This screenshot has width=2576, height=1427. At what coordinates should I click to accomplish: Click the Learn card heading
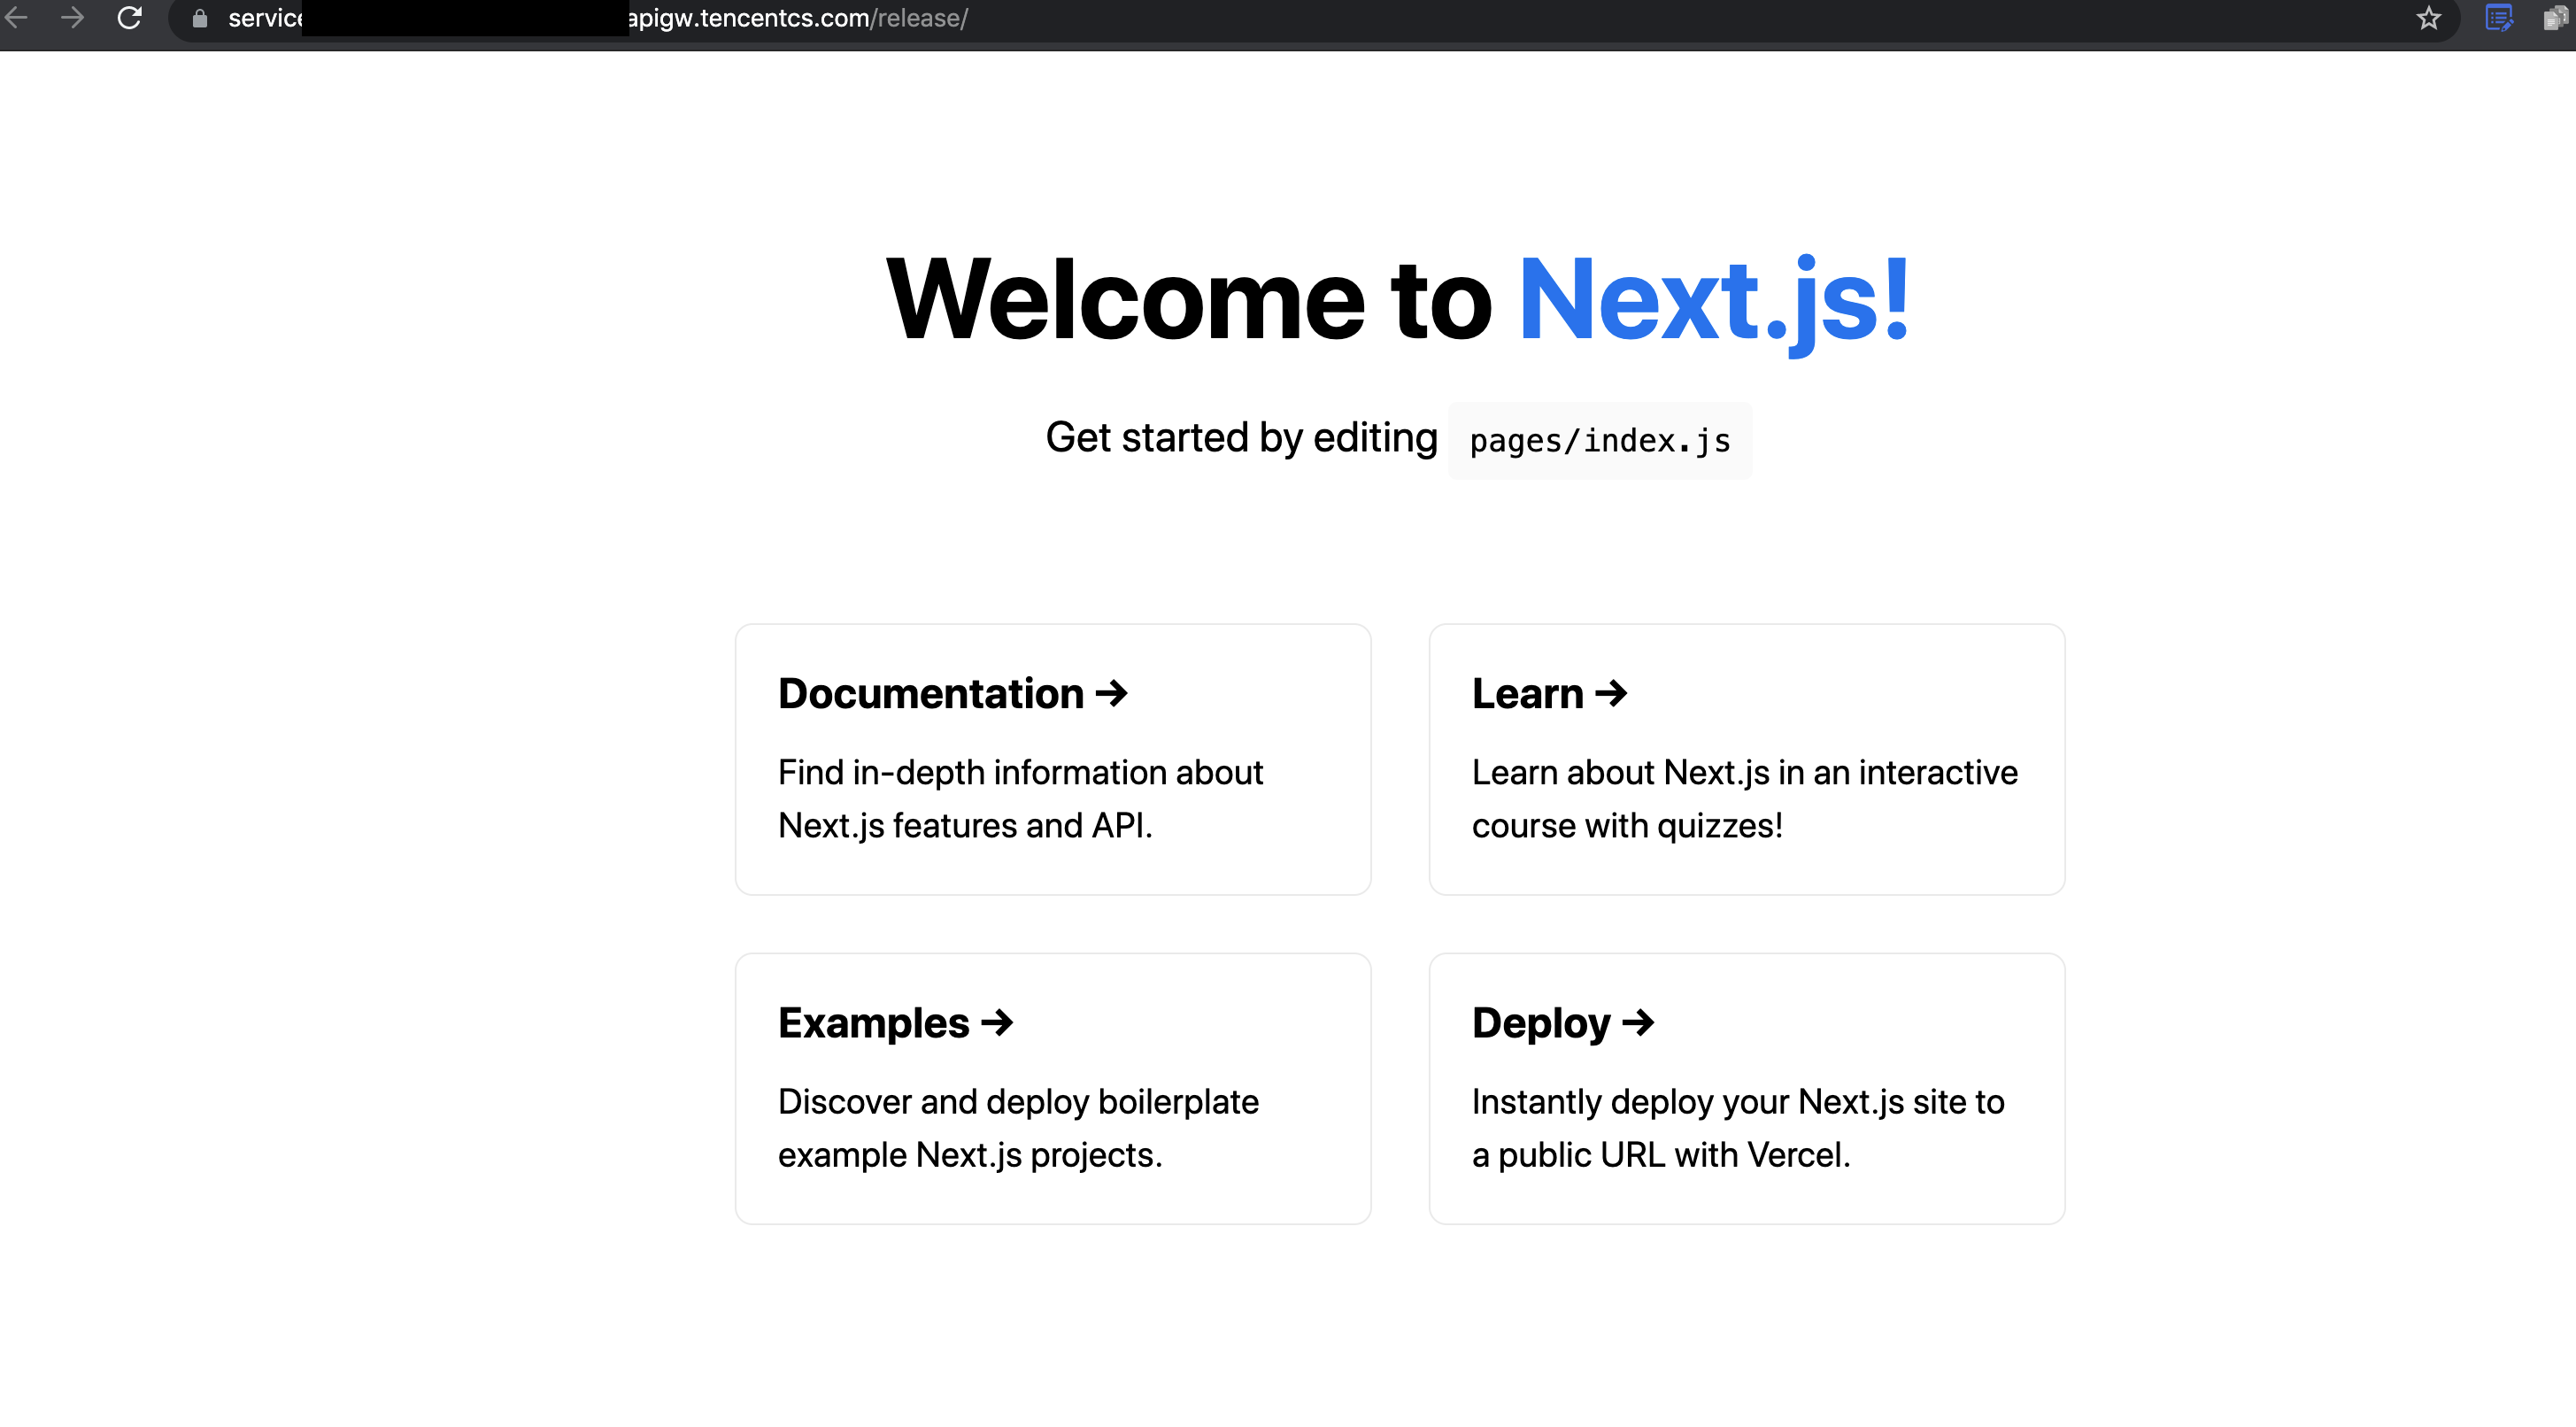pos(1527,693)
